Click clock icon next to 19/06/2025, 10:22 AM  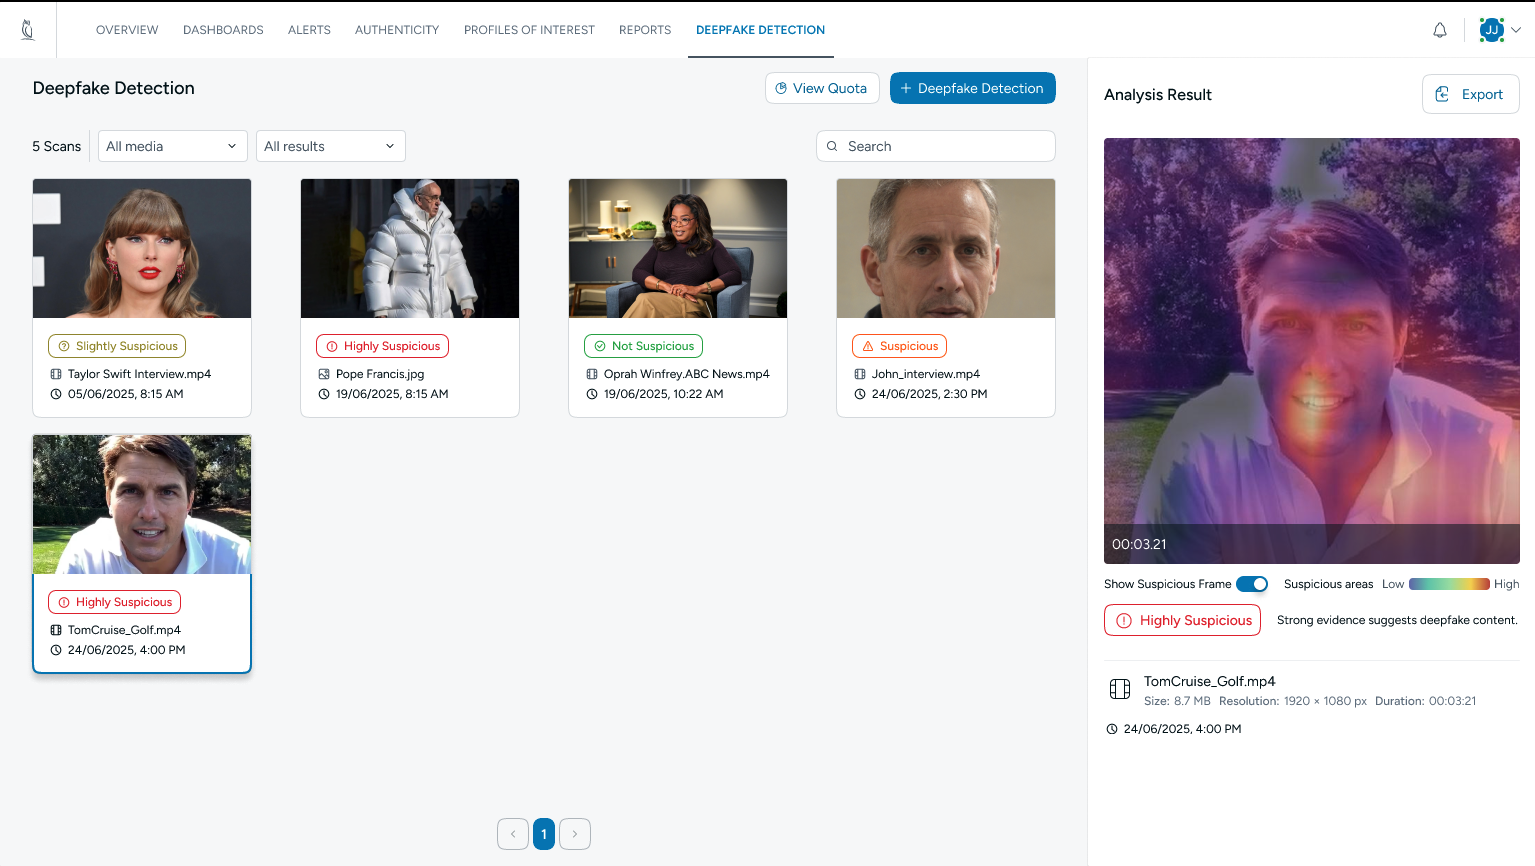pyautogui.click(x=592, y=394)
